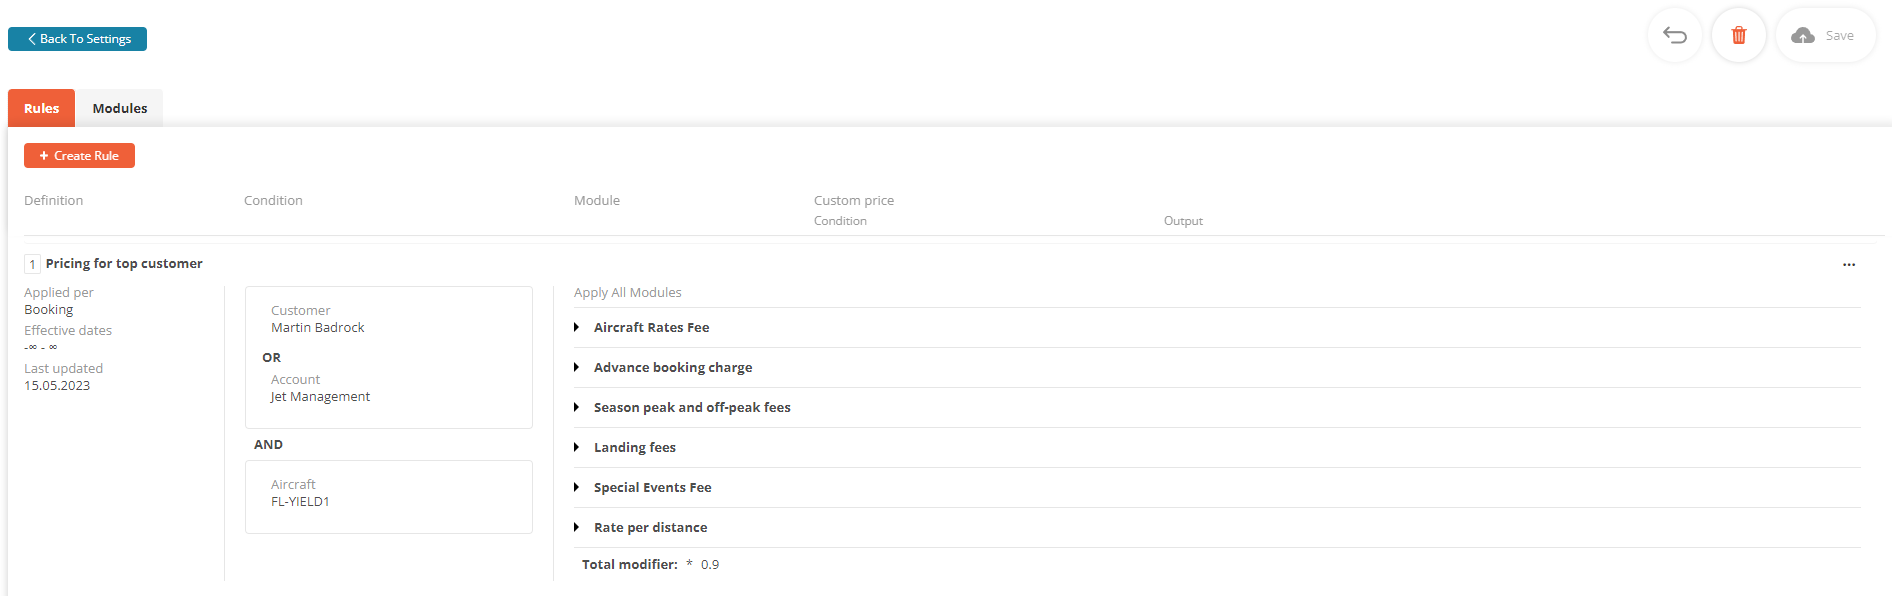The height and width of the screenshot is (596, 1892).
Task: Click the Effective dates label
Action: point(68,330)
